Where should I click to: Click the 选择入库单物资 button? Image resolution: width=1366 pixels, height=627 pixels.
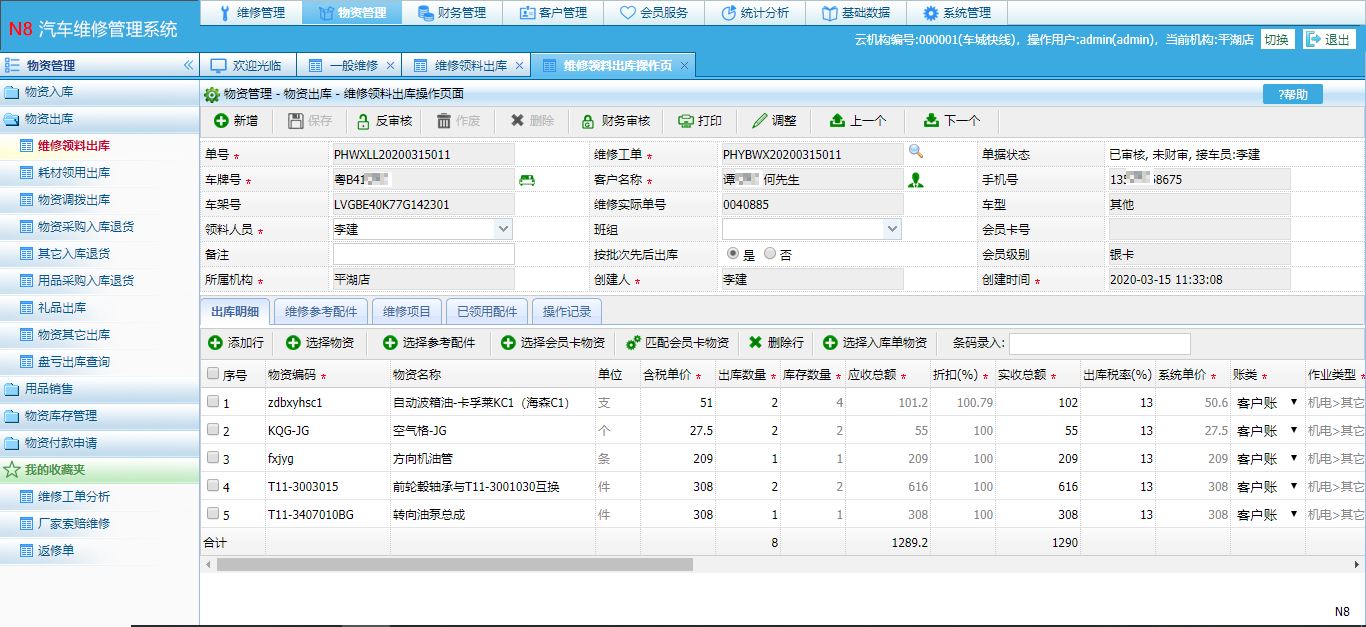pos(875,343)
